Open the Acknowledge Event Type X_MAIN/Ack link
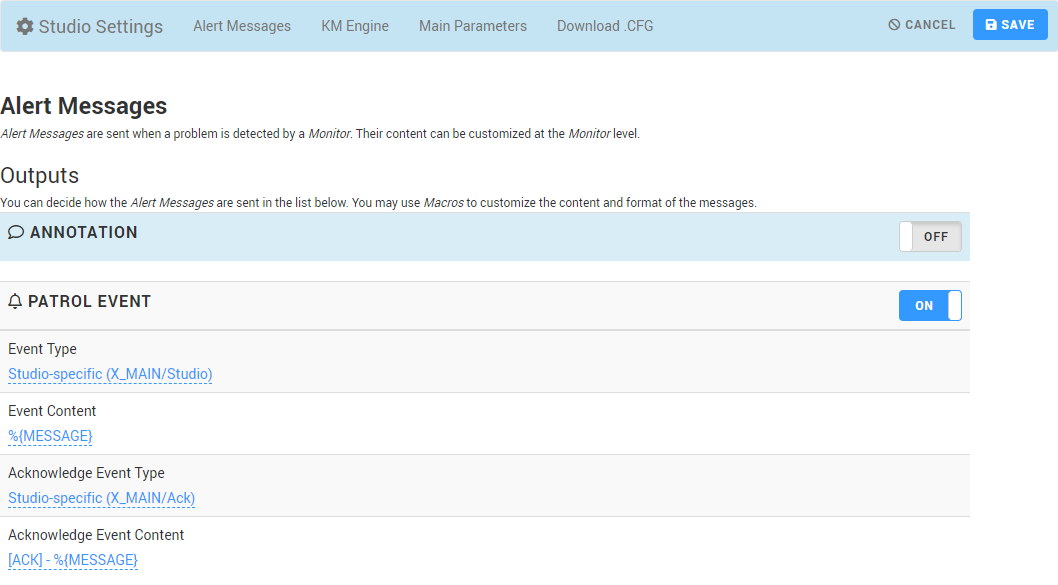 coord(101,497)
